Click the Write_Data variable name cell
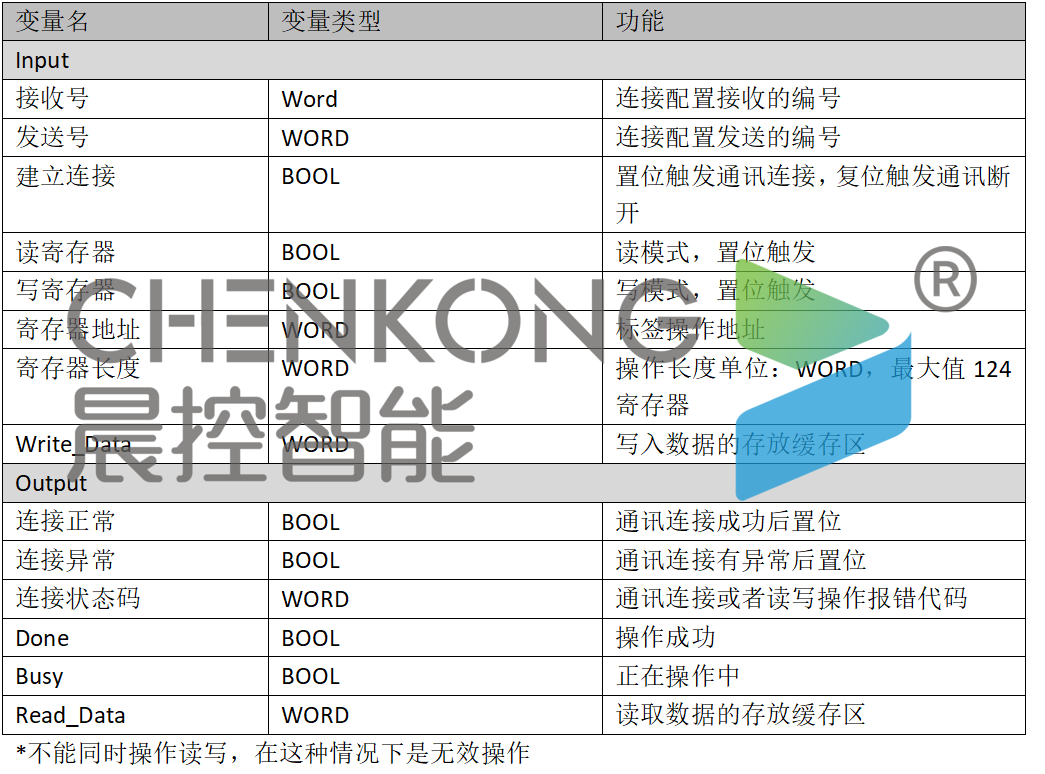Image resolution: width=1045 pixels, height=774 pixels. pos(73,444)
